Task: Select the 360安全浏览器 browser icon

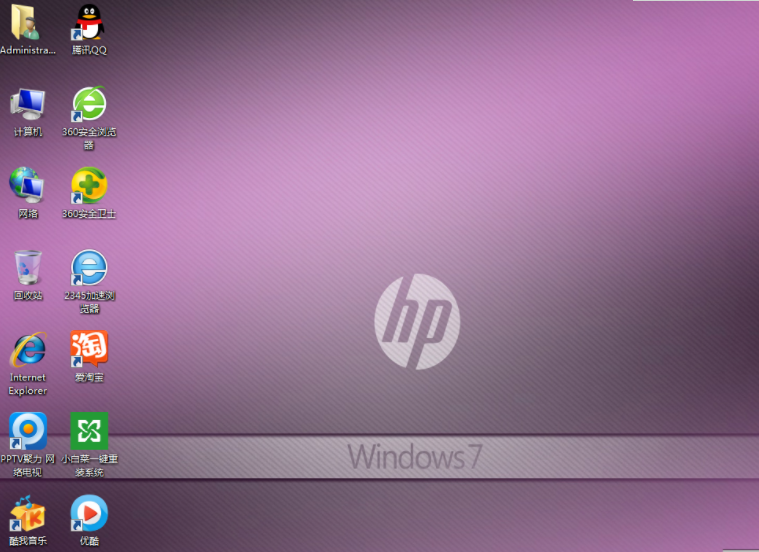Action: (89, 103)
